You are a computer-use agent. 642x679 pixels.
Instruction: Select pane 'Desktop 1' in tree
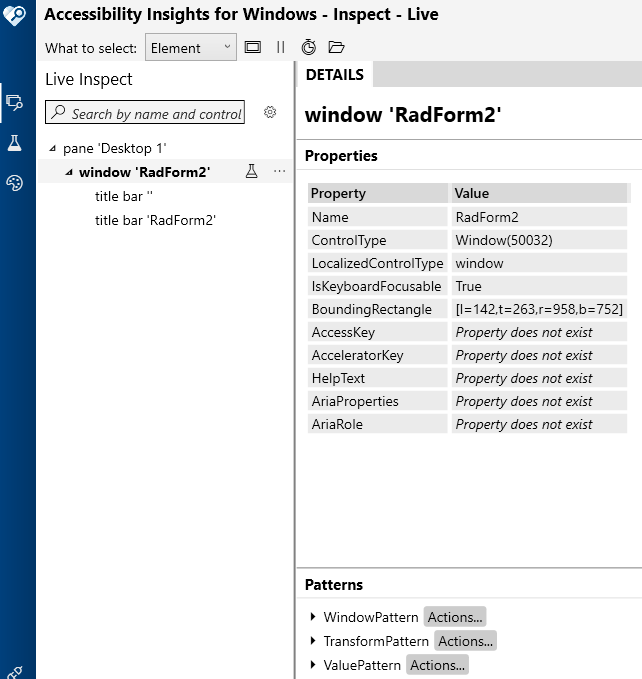(x=115, y=148)
